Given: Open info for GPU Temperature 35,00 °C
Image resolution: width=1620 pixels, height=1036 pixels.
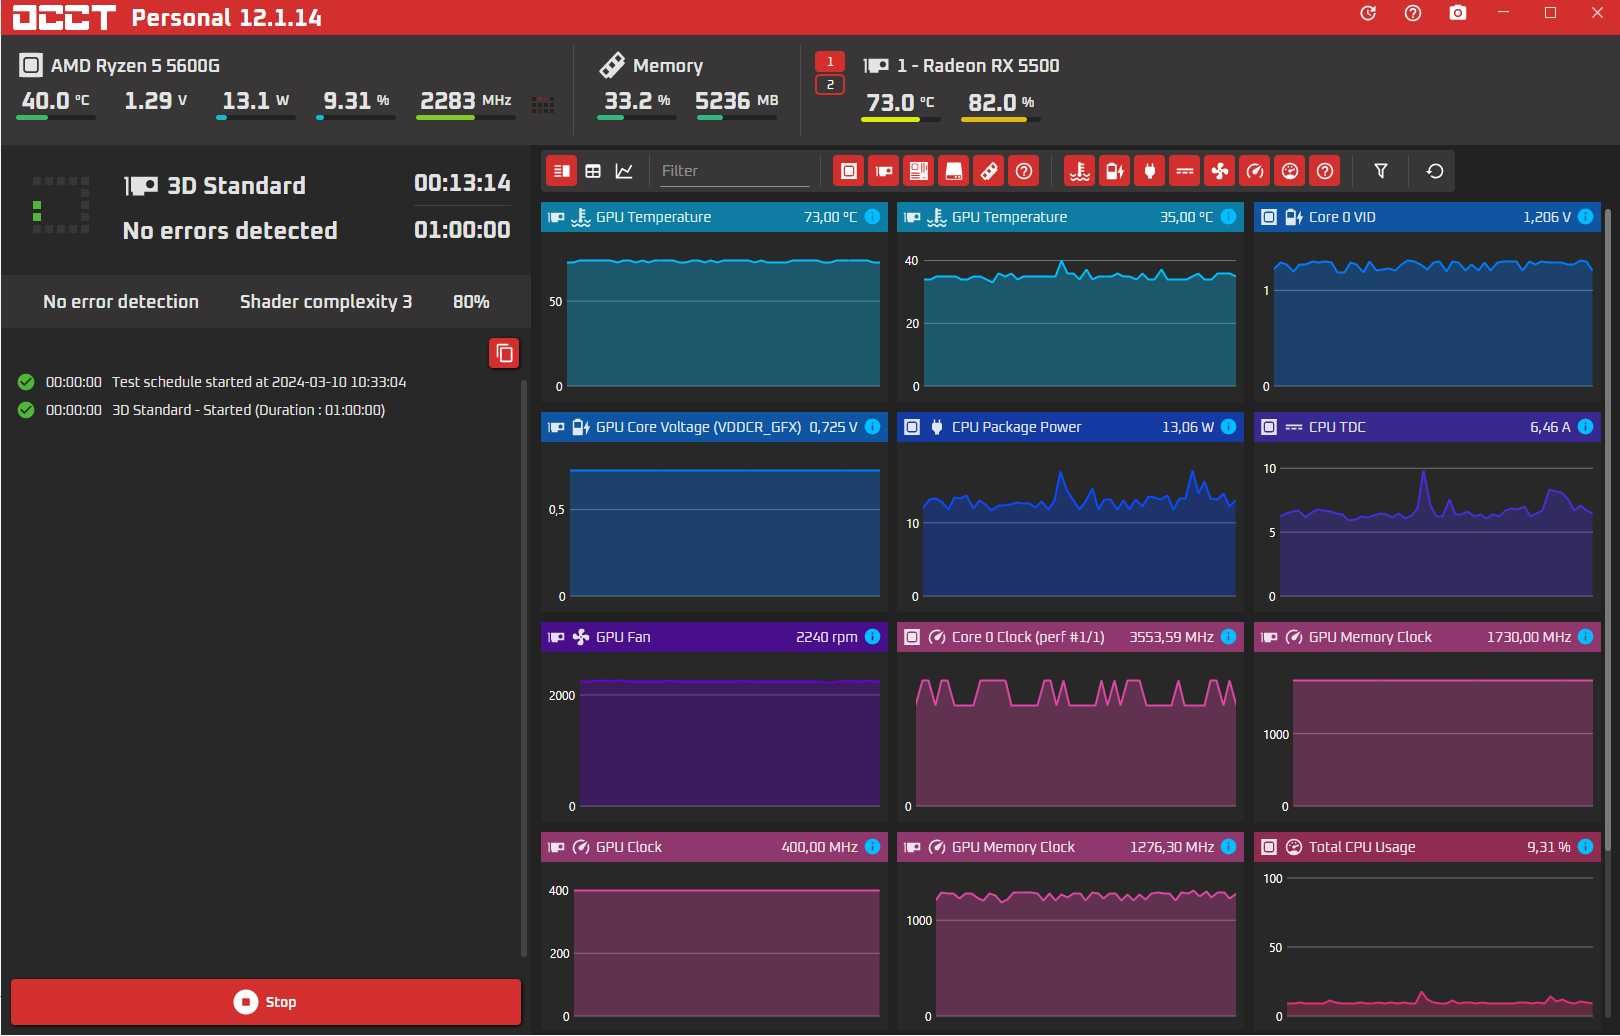Looking at the screenshot, I should tap(1228, 217).
